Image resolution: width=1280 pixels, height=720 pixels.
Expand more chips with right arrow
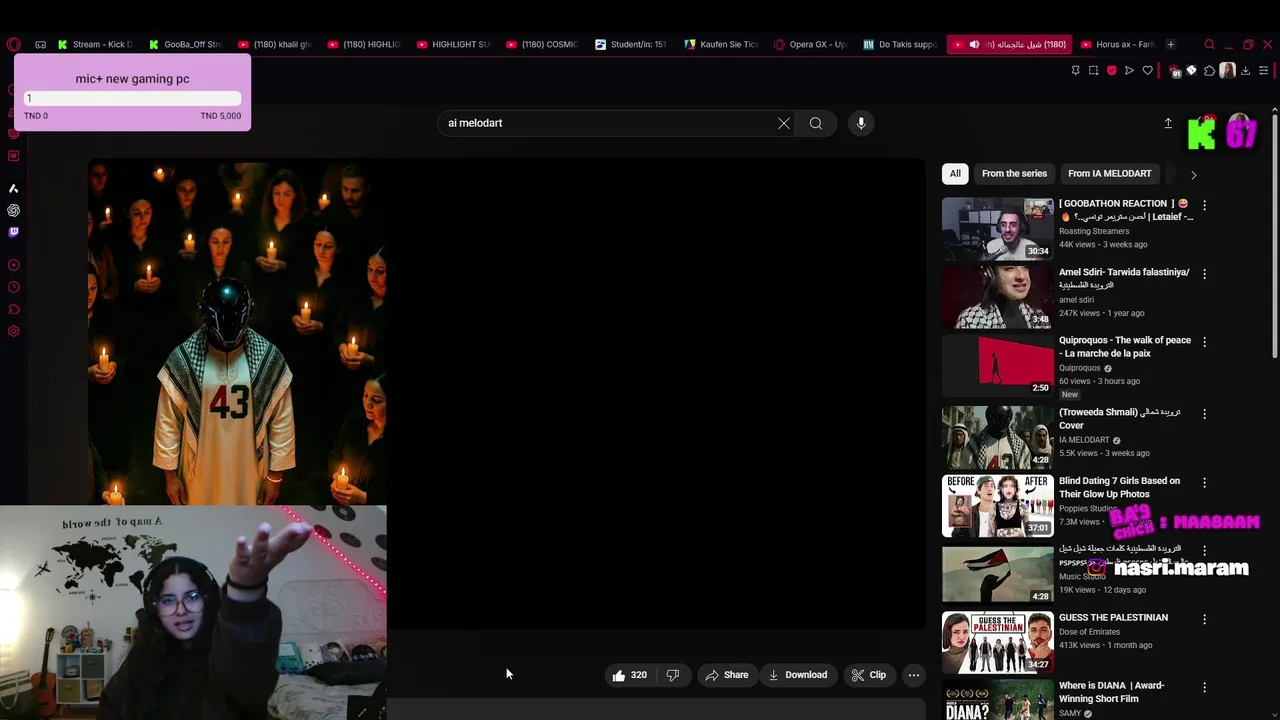click(1193, 175)
